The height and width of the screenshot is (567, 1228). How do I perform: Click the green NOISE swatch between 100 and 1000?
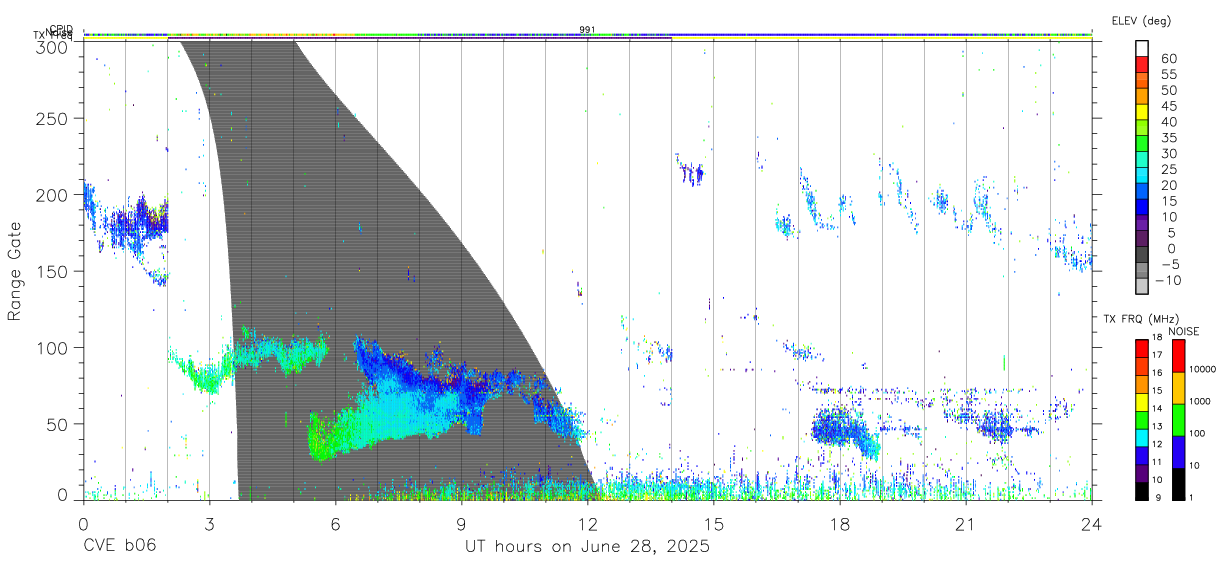[x=1177, y=419]
